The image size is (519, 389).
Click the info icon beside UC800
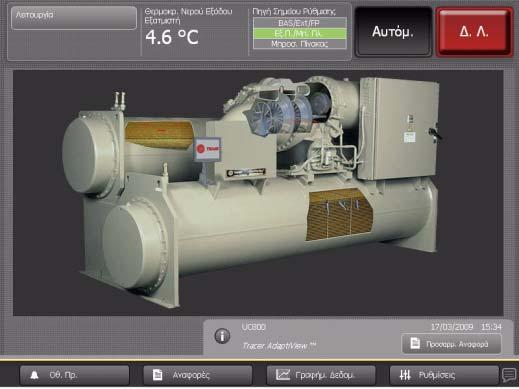click(222, 336)
